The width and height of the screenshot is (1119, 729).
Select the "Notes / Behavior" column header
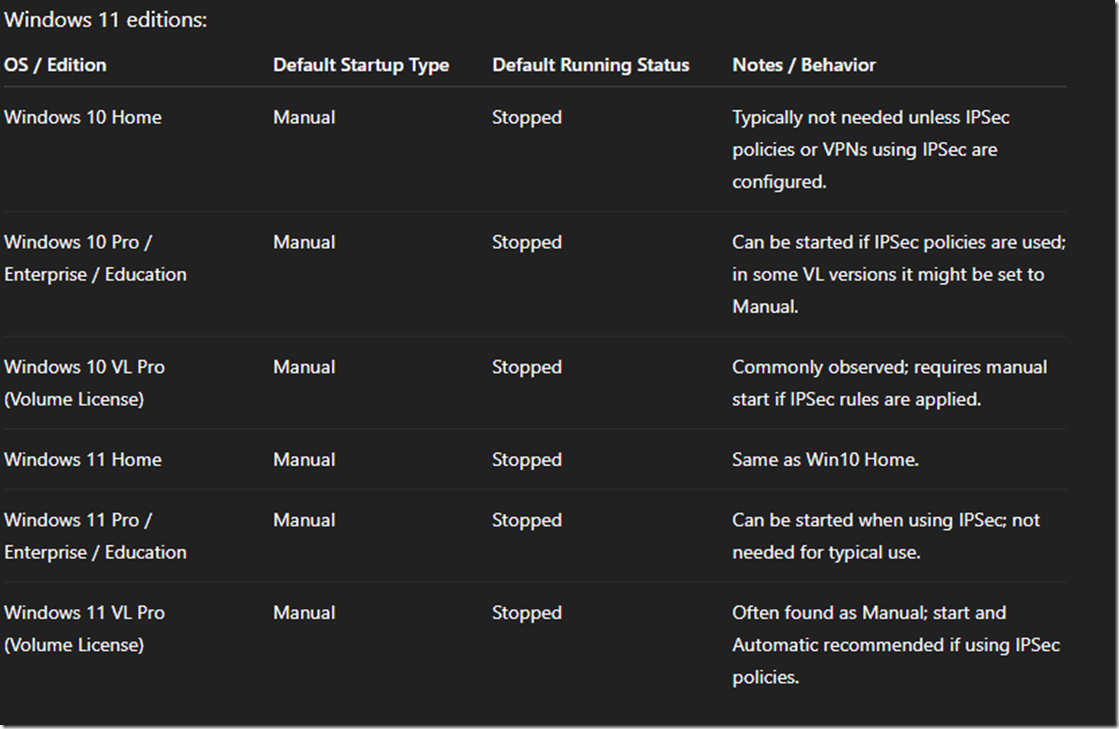coord(804,65)
